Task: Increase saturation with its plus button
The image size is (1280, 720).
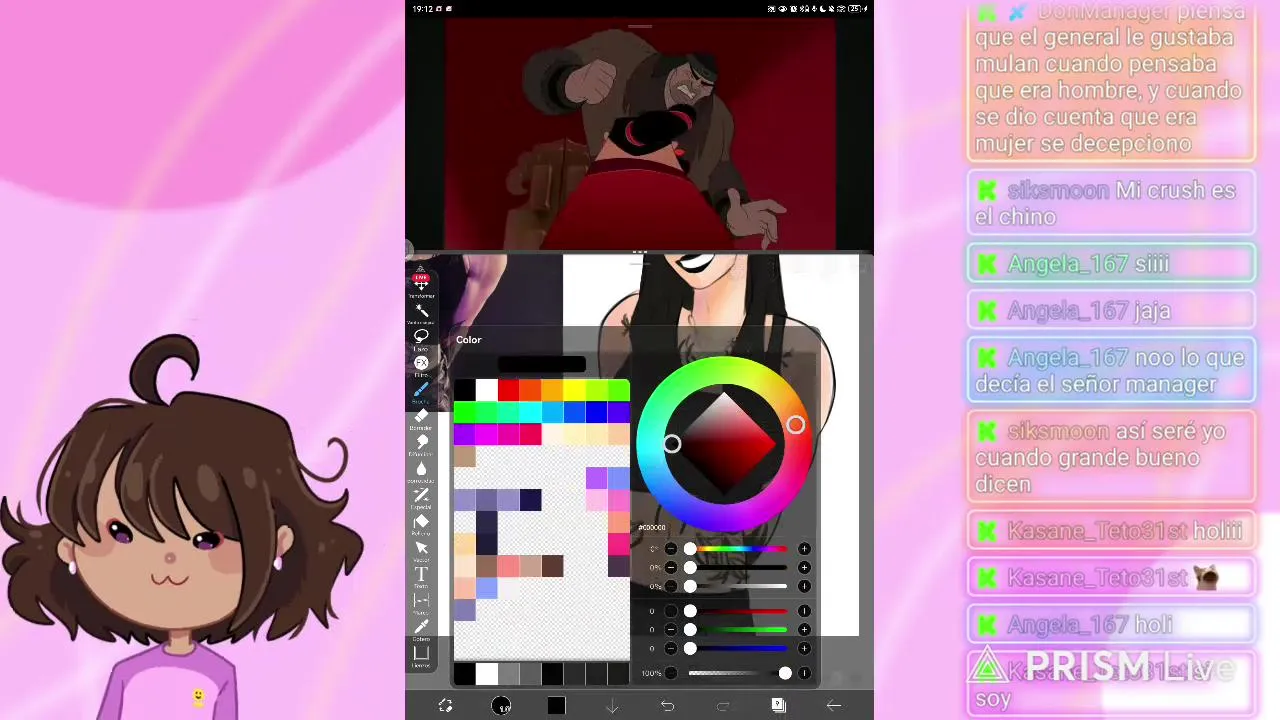Action: click(804, 568)
